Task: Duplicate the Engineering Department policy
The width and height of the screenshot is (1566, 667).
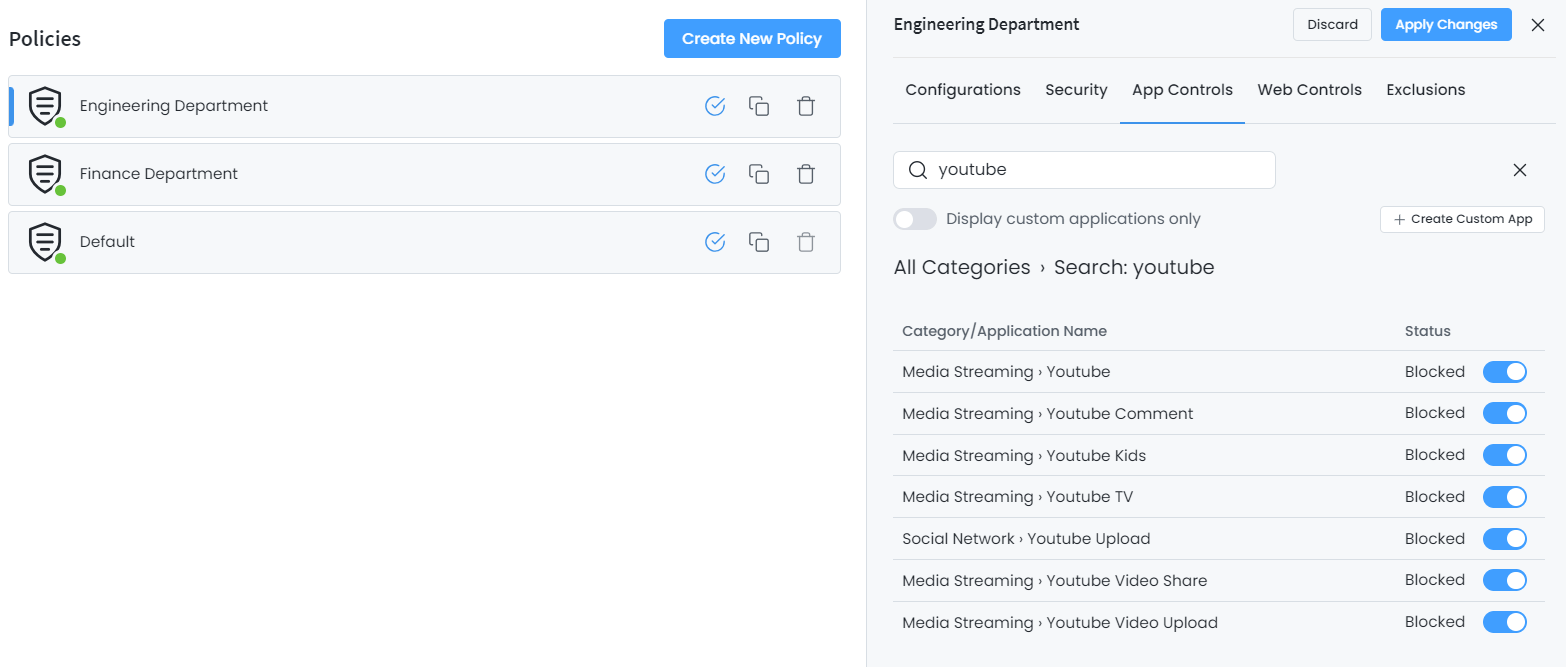Action: point(759,106)
